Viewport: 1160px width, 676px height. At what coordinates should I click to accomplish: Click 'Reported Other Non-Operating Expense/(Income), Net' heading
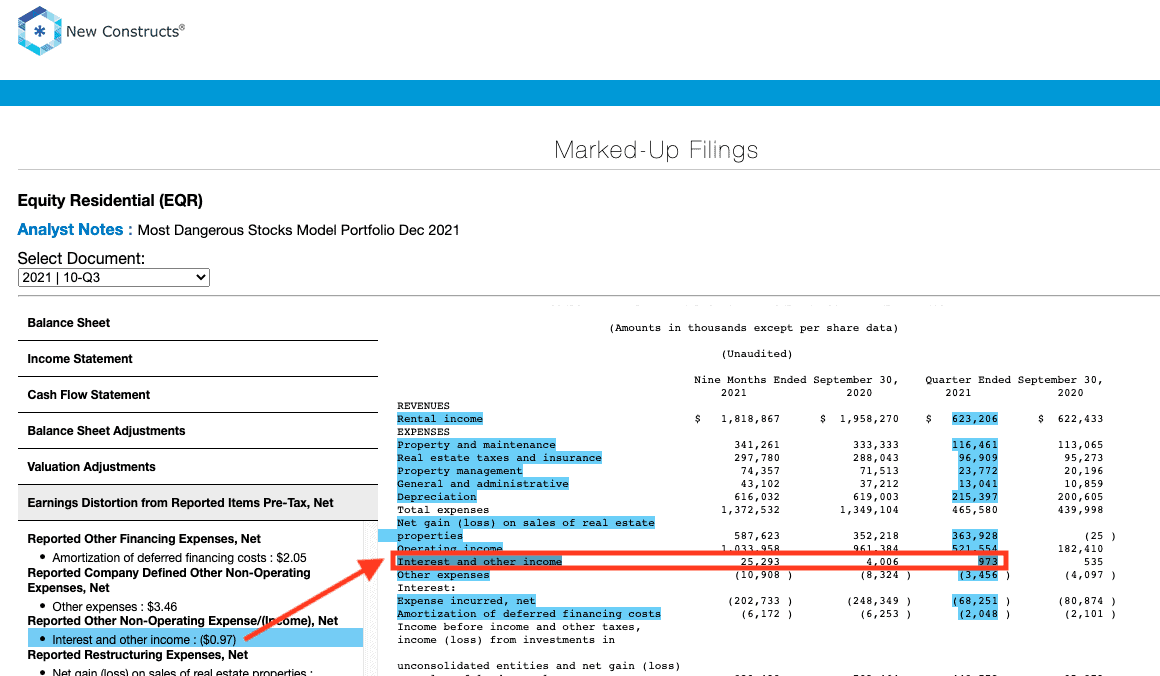point(183,621)
